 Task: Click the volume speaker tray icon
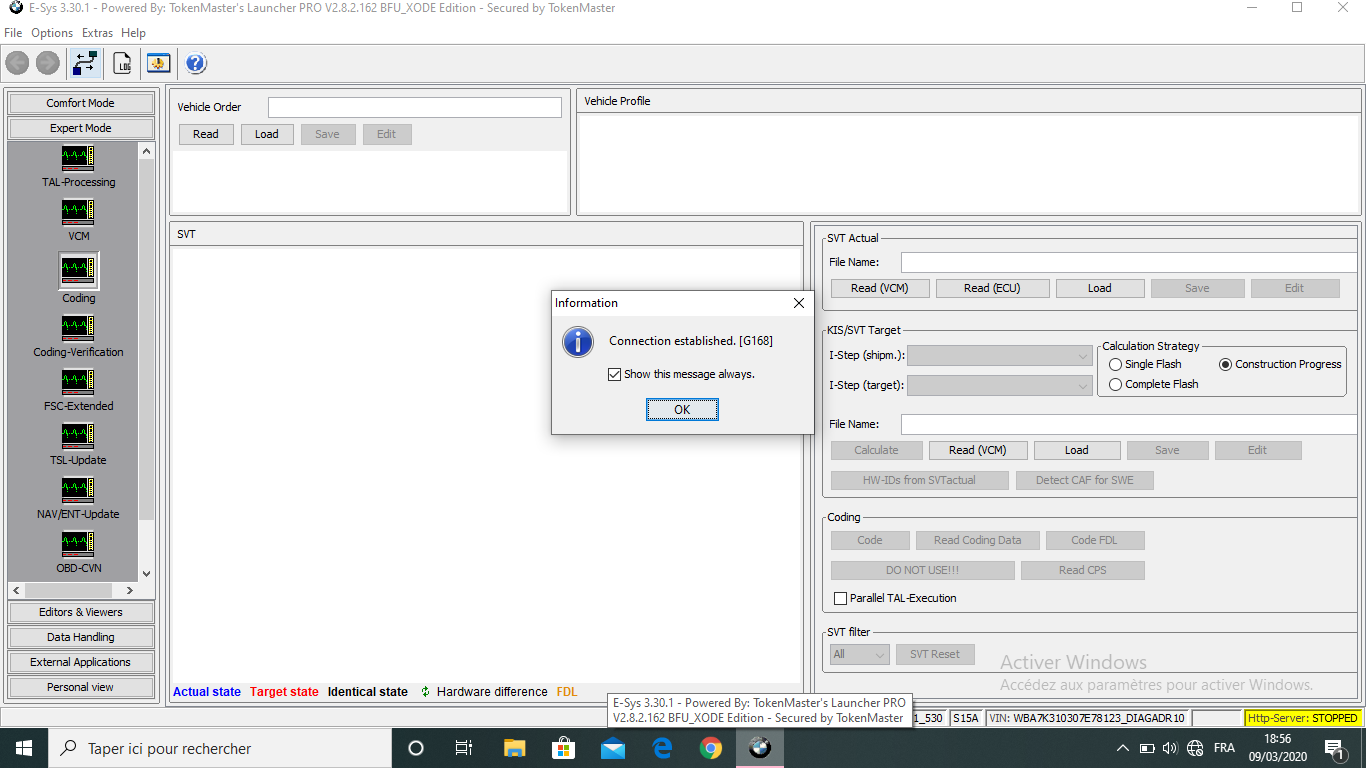1170,748
